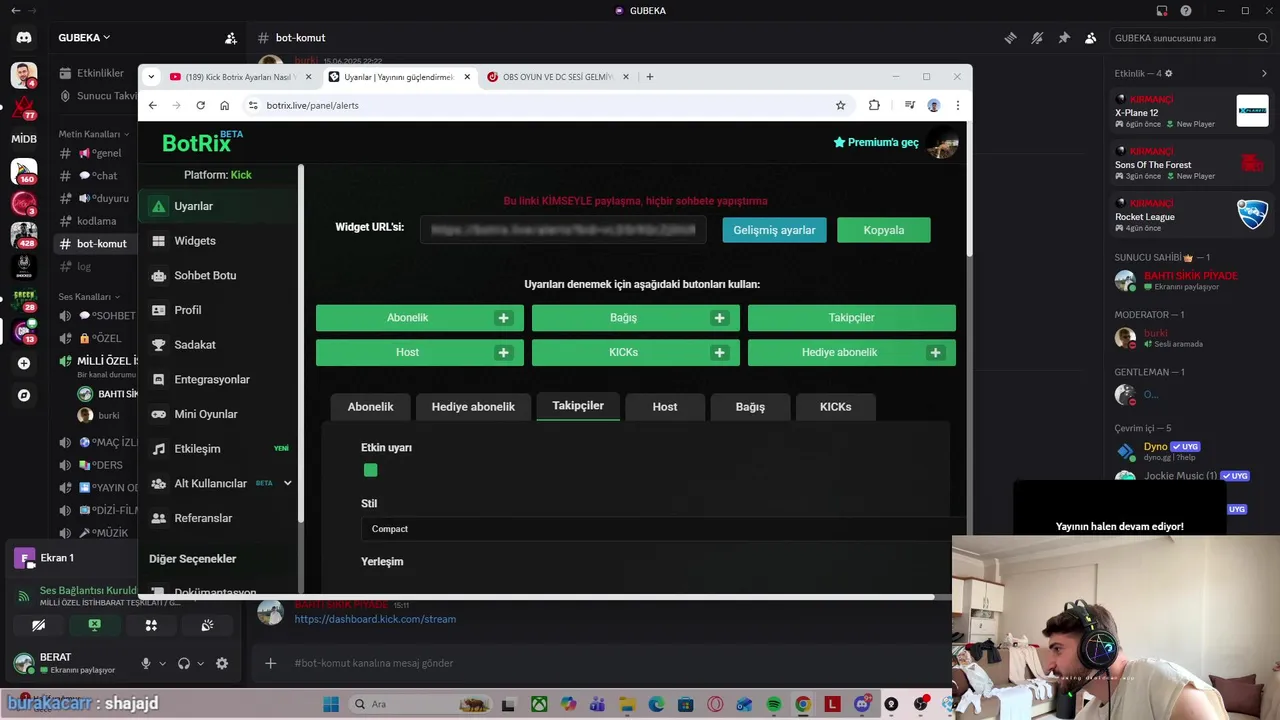Deafen Discord with headphone icon
Image resolution: width=1280 pixels, height=720 pixels.
tap(184, 663)
